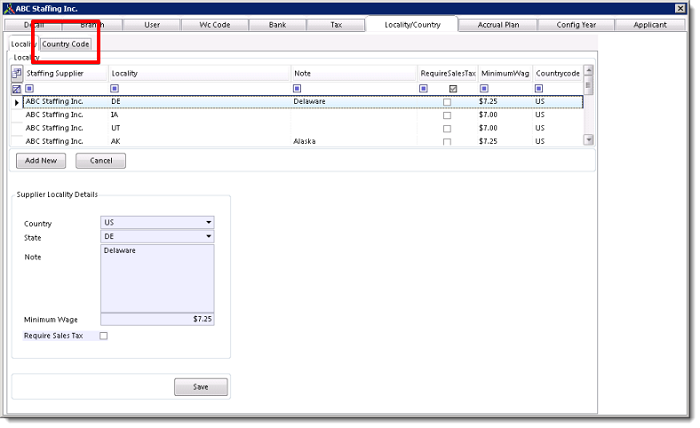Switch to the Tax tab
The height and width of the screenshot is (428, 700).
tap(336, 25)
